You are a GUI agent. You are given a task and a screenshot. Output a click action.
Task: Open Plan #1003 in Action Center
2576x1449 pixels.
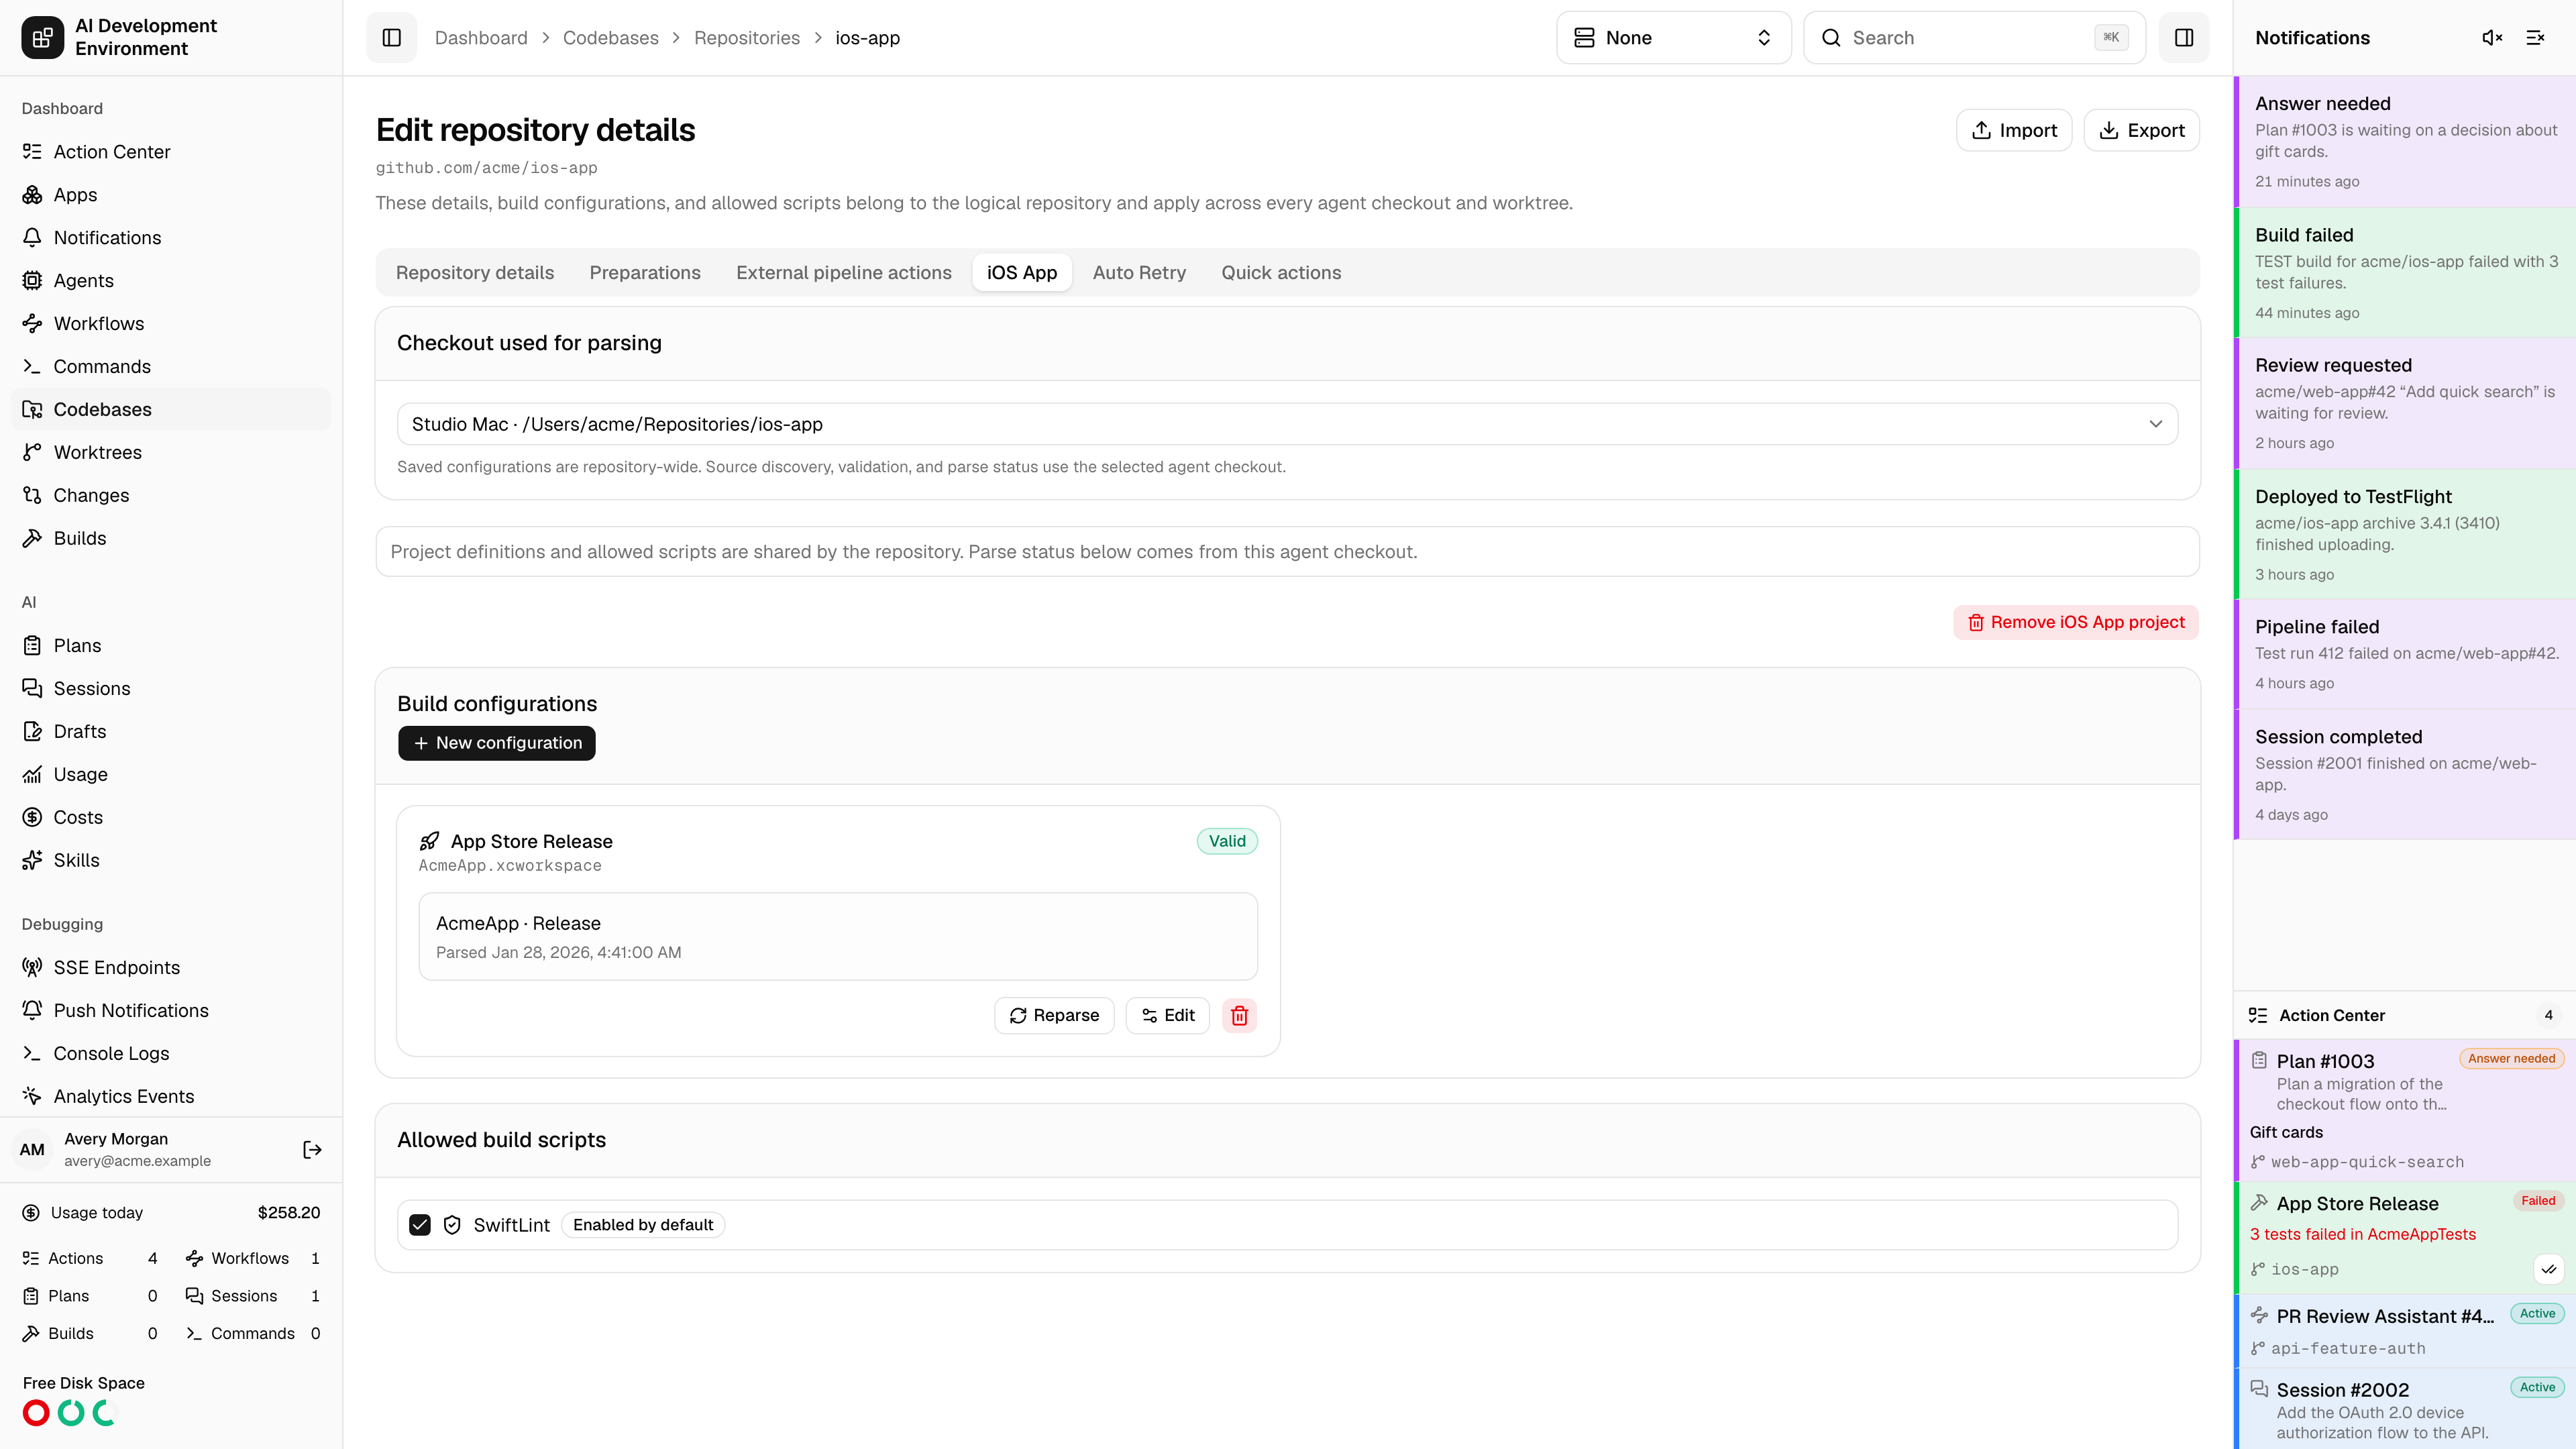point(2405,1110)
